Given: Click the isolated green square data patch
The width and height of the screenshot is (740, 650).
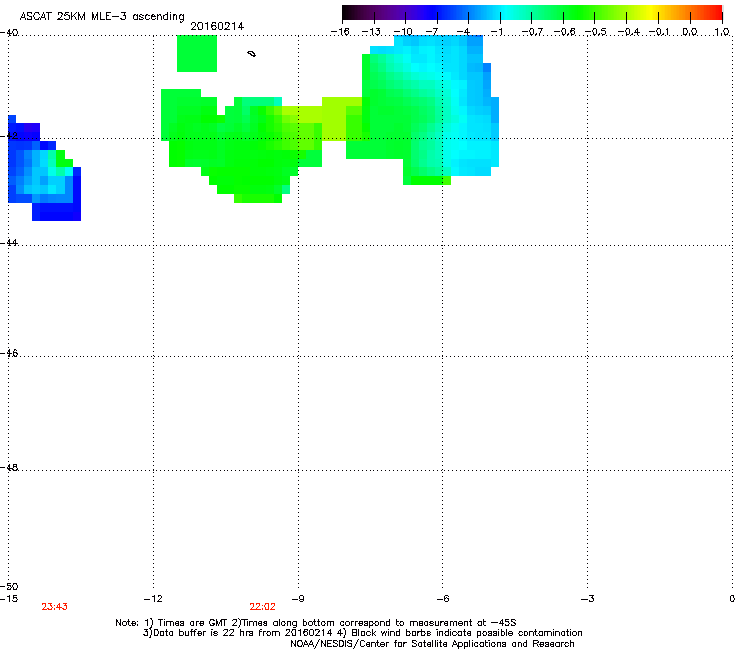Looking at the screenshot, I should point(197,53).
